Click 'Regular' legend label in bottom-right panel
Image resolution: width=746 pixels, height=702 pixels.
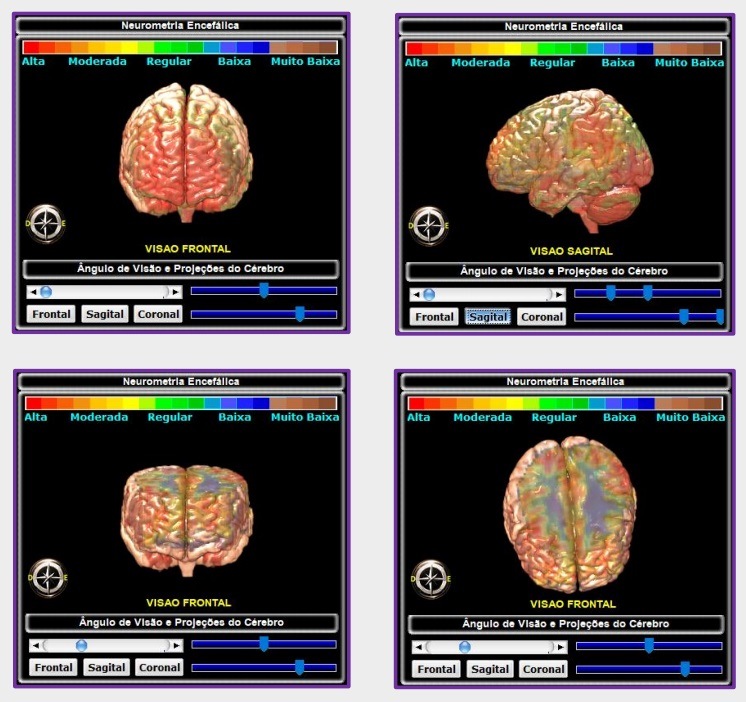tap(554, 418)
